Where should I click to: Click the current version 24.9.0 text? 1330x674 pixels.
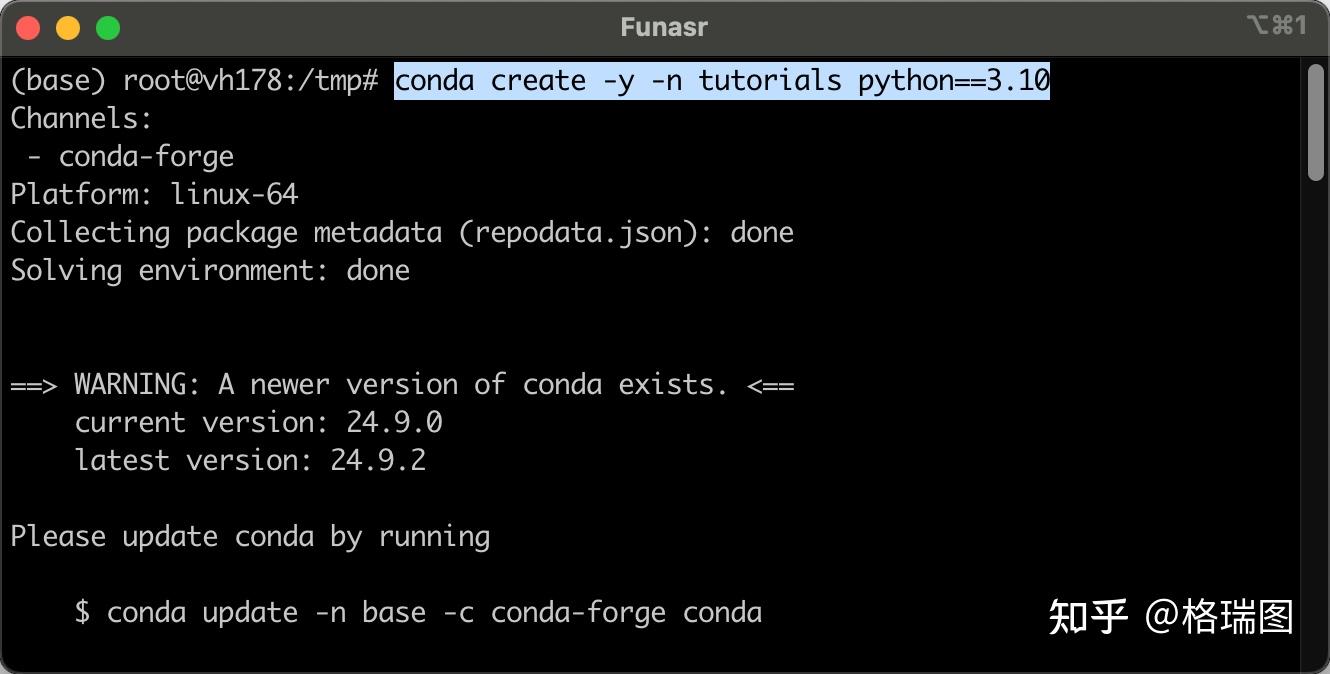tap(258, 422)
